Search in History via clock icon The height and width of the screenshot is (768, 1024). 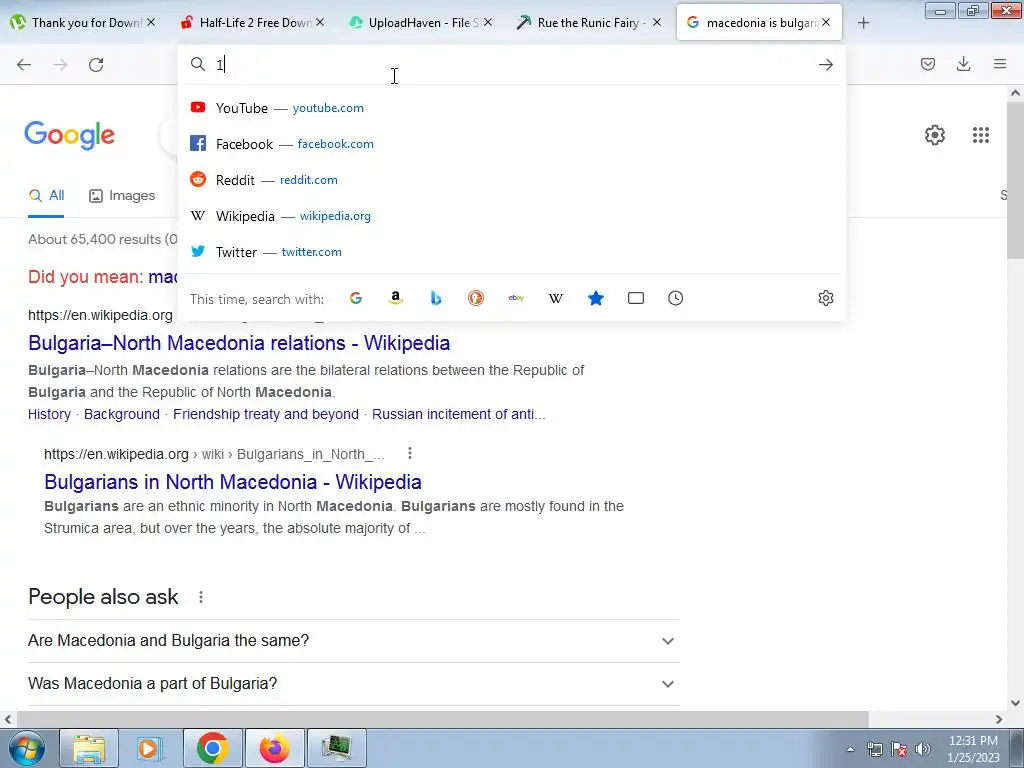coord(675,298)
